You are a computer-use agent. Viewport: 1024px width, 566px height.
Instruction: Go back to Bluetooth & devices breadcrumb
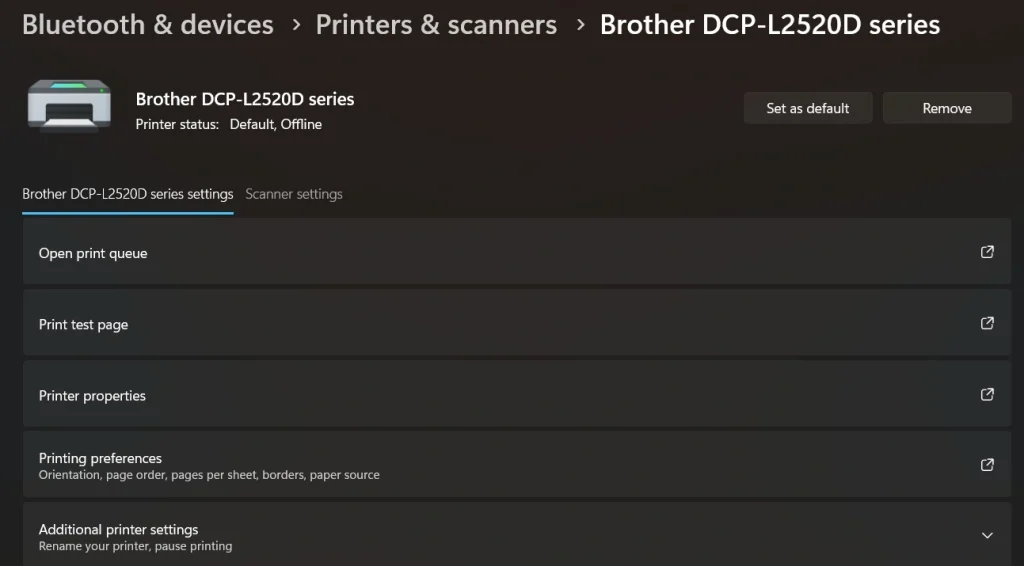click(x=148, y=25)
